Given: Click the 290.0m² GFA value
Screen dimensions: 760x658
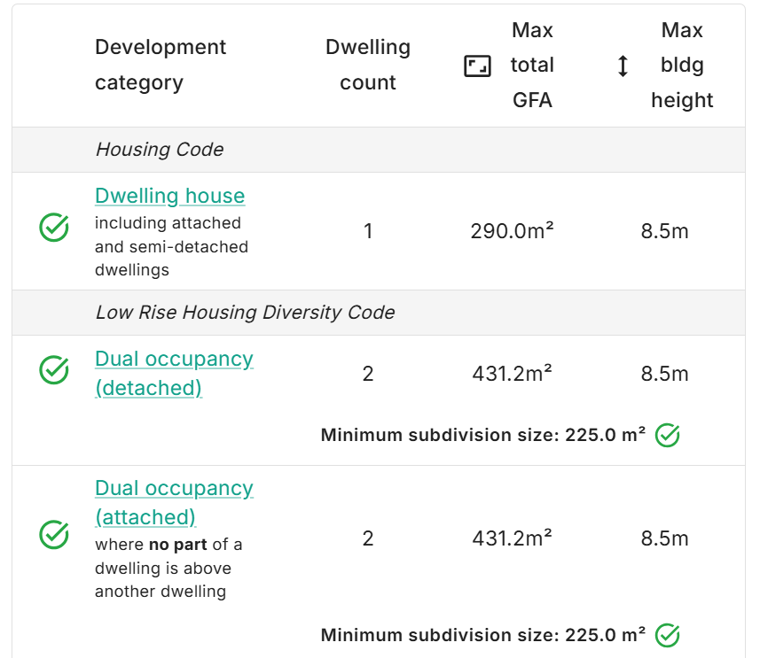Looking at the screenshot, I should click(x=512, y=231).
